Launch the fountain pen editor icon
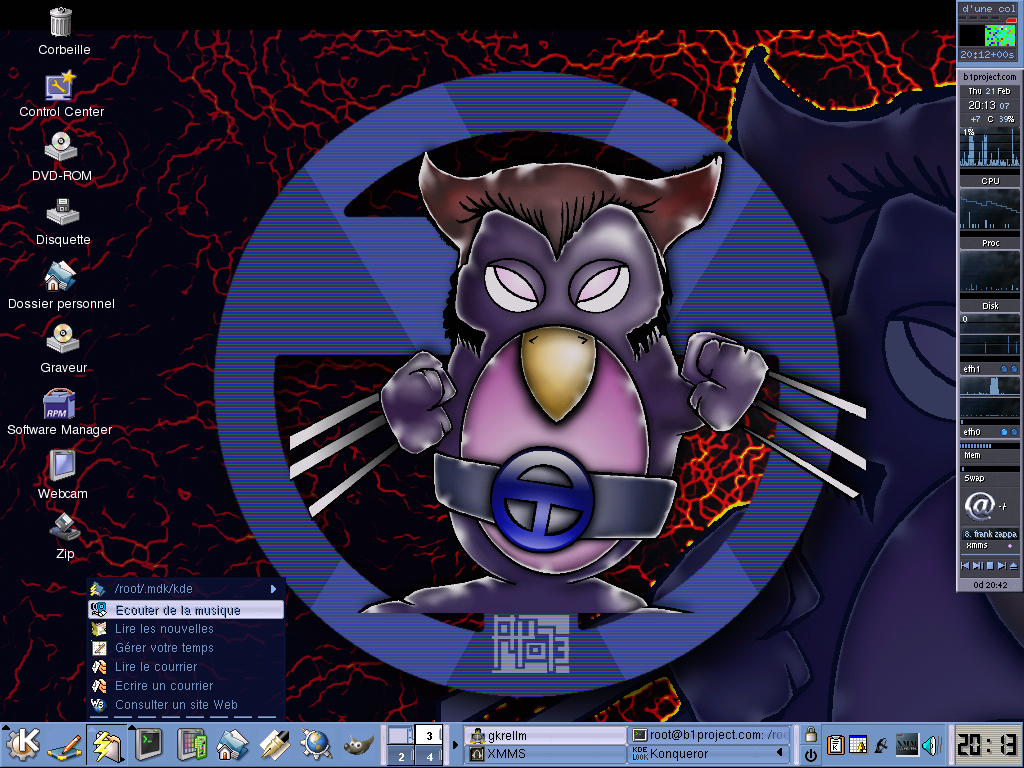Viewport: 1024px width, 768px height. 274,745
